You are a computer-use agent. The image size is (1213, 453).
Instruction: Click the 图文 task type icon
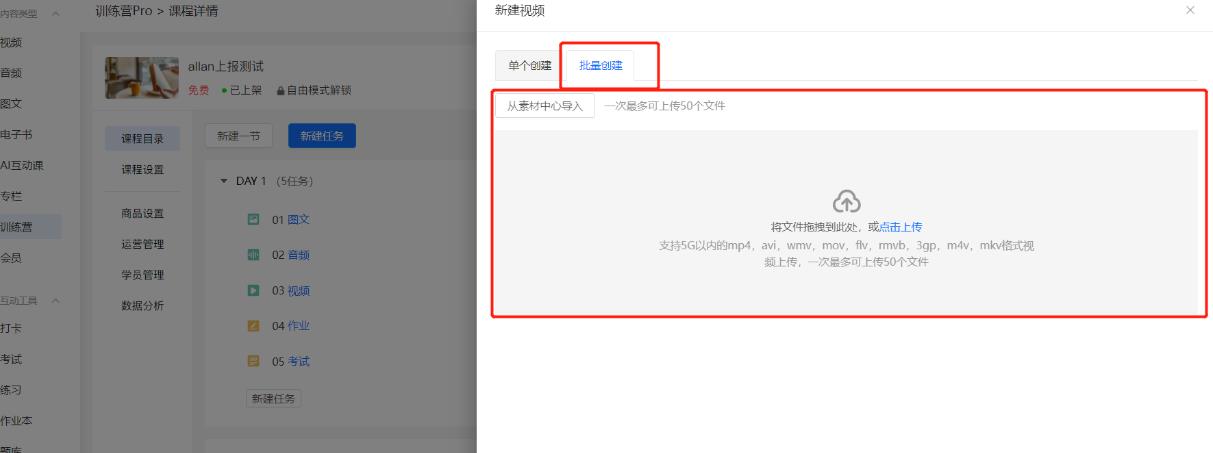click(x=254, y=219)
